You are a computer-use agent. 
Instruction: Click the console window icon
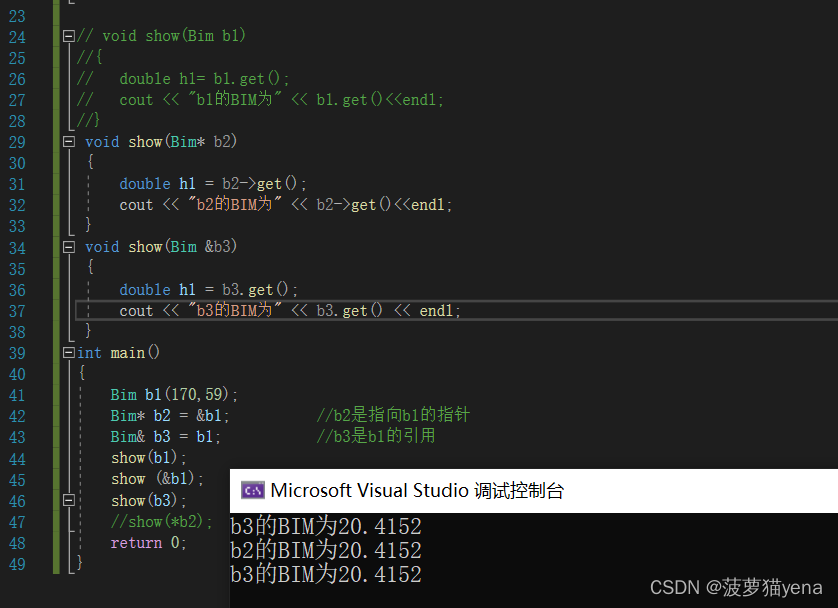point(252,490)
